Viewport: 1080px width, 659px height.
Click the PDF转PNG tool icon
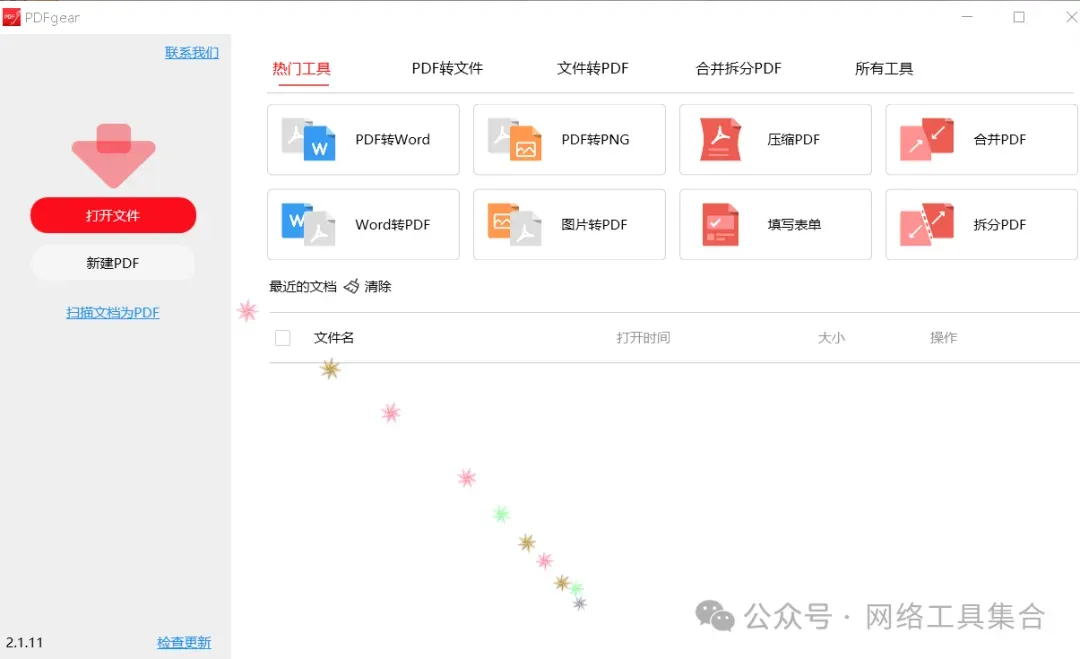pos(515,139)
